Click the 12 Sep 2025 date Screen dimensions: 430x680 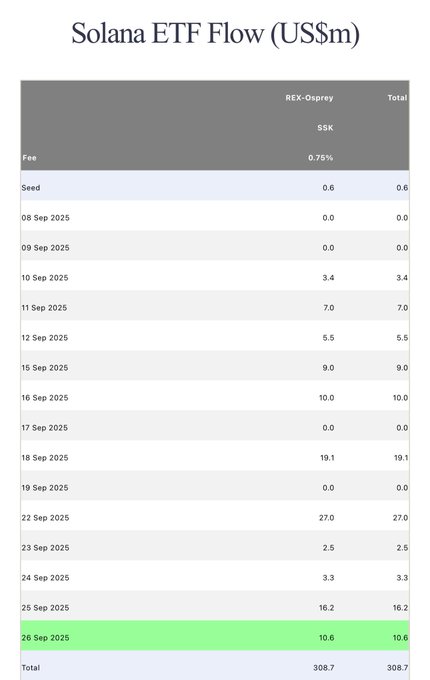pos(45,338)
